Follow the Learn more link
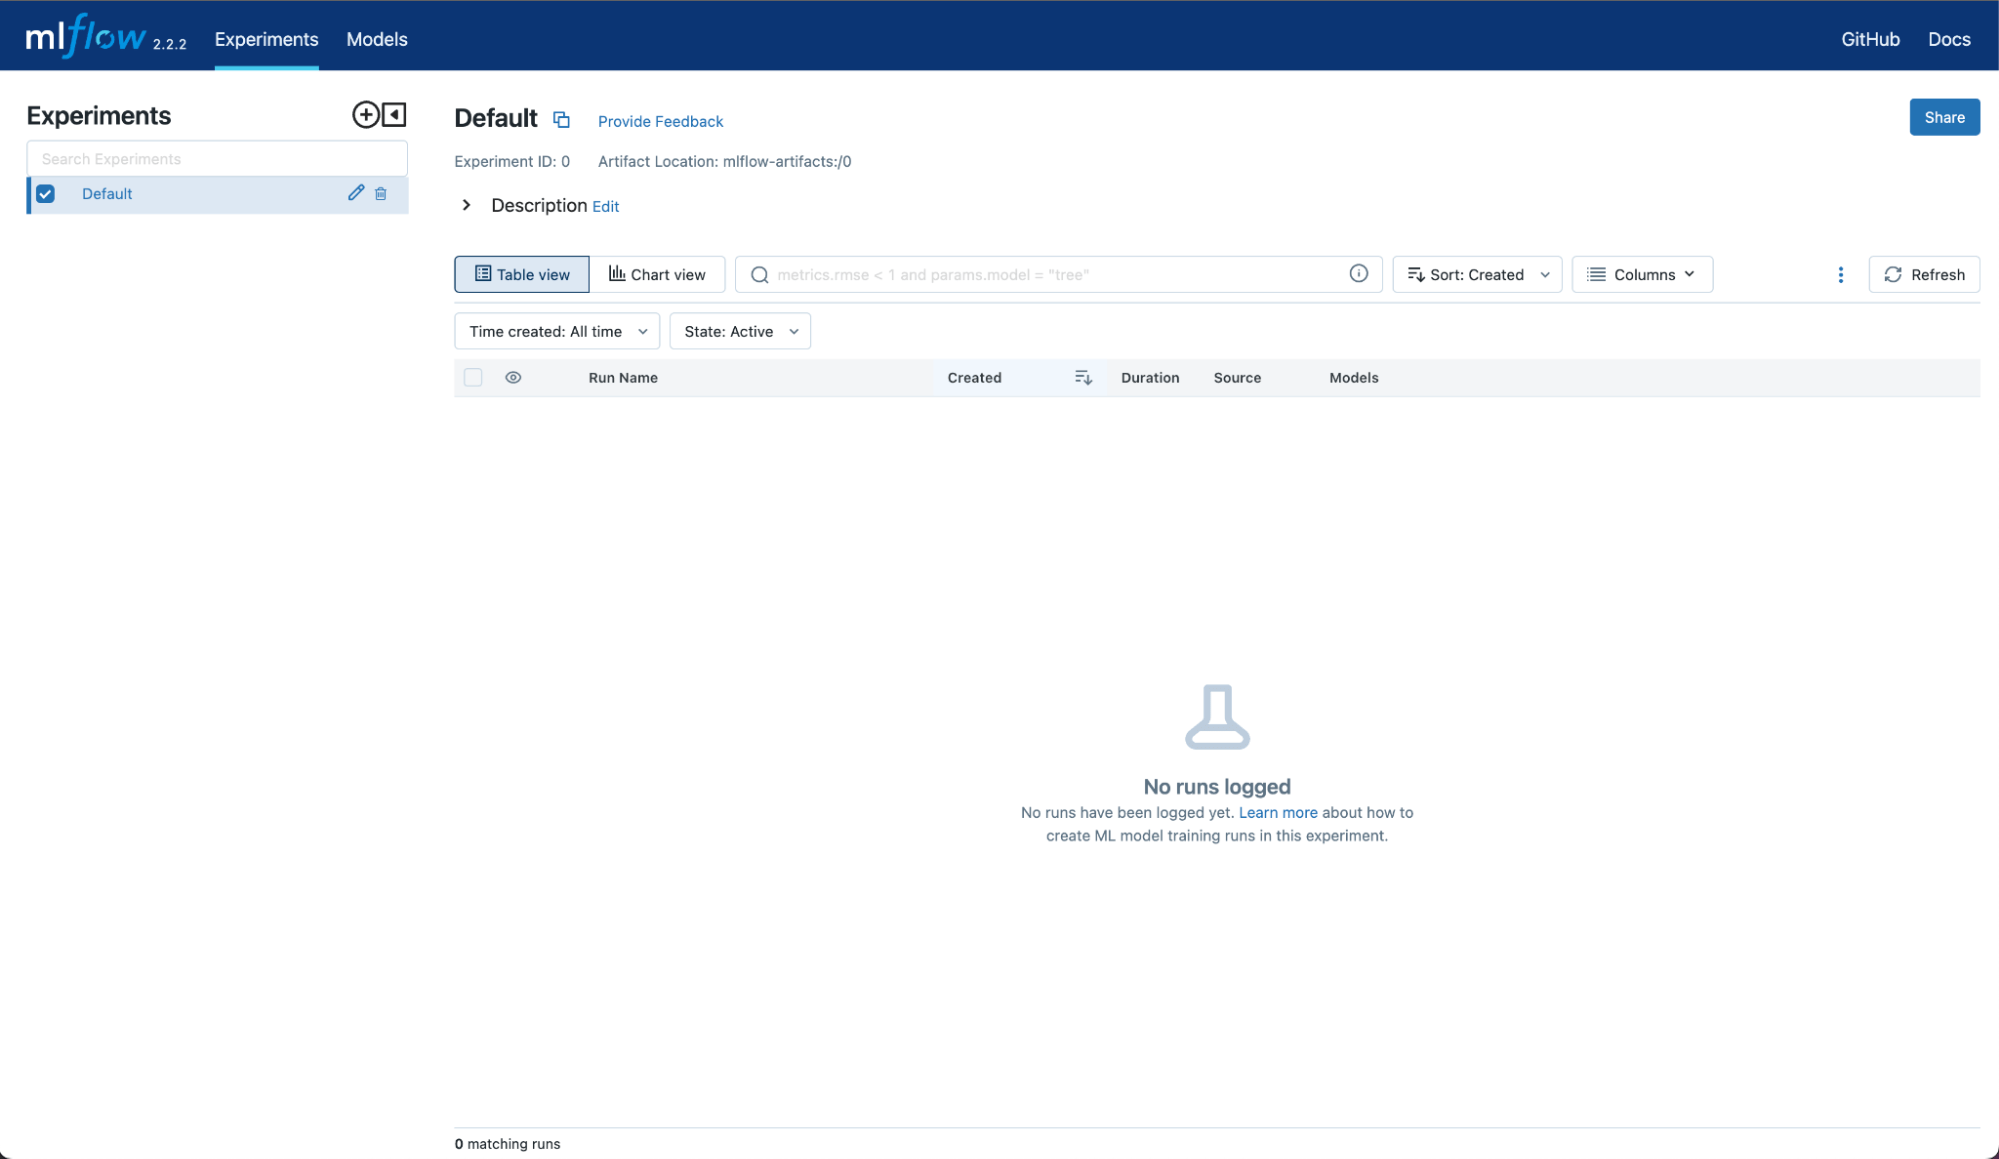 coord(1277,813)
